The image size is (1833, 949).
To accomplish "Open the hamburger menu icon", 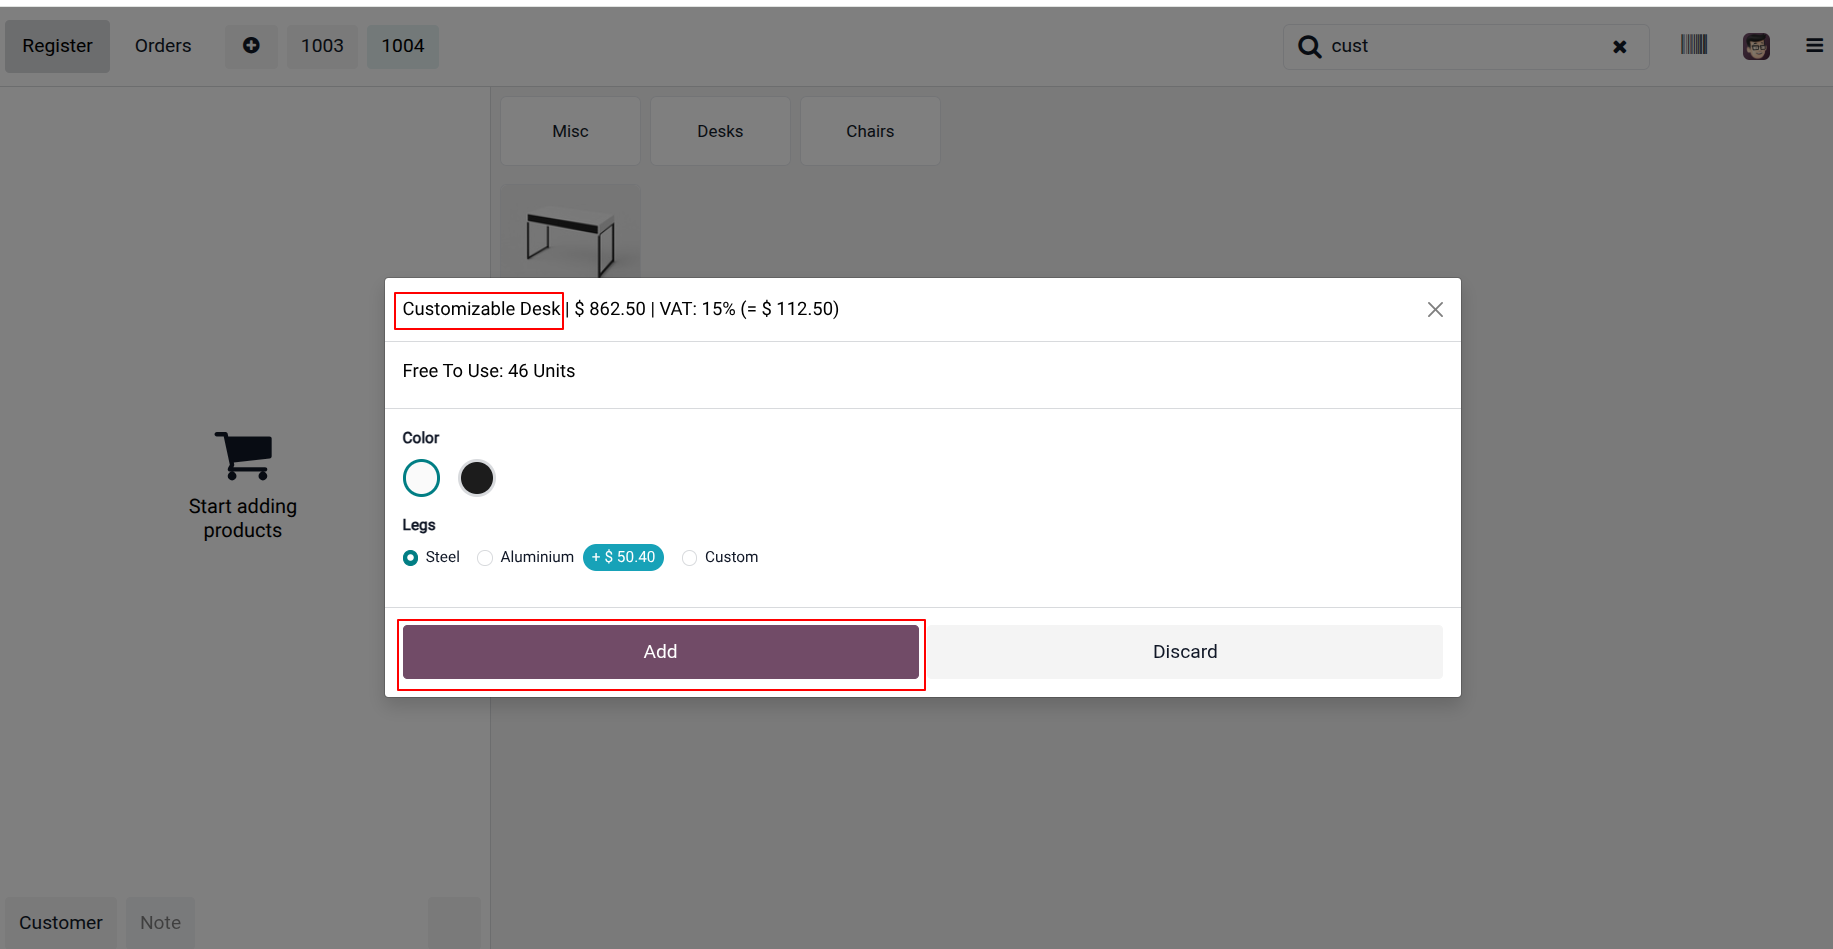I will tap(1814, 46).
